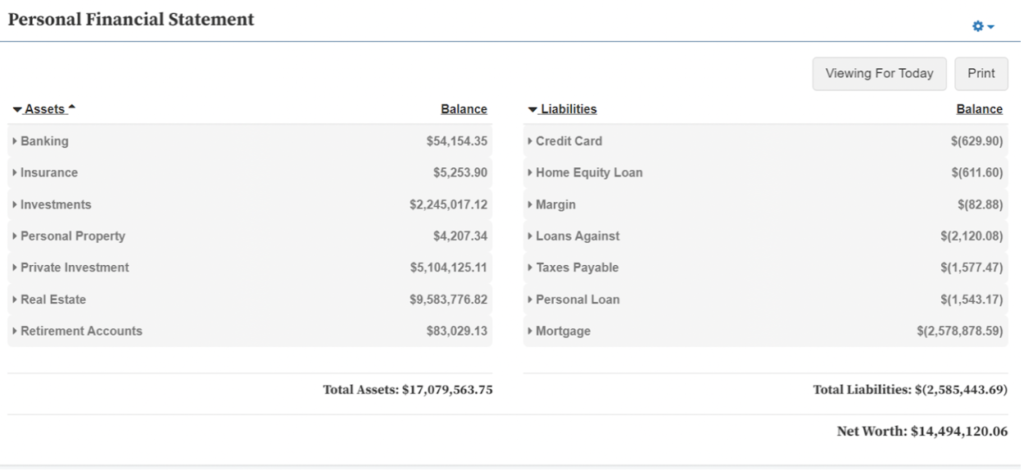Expand the Mortgage liability row

[562, 331]
